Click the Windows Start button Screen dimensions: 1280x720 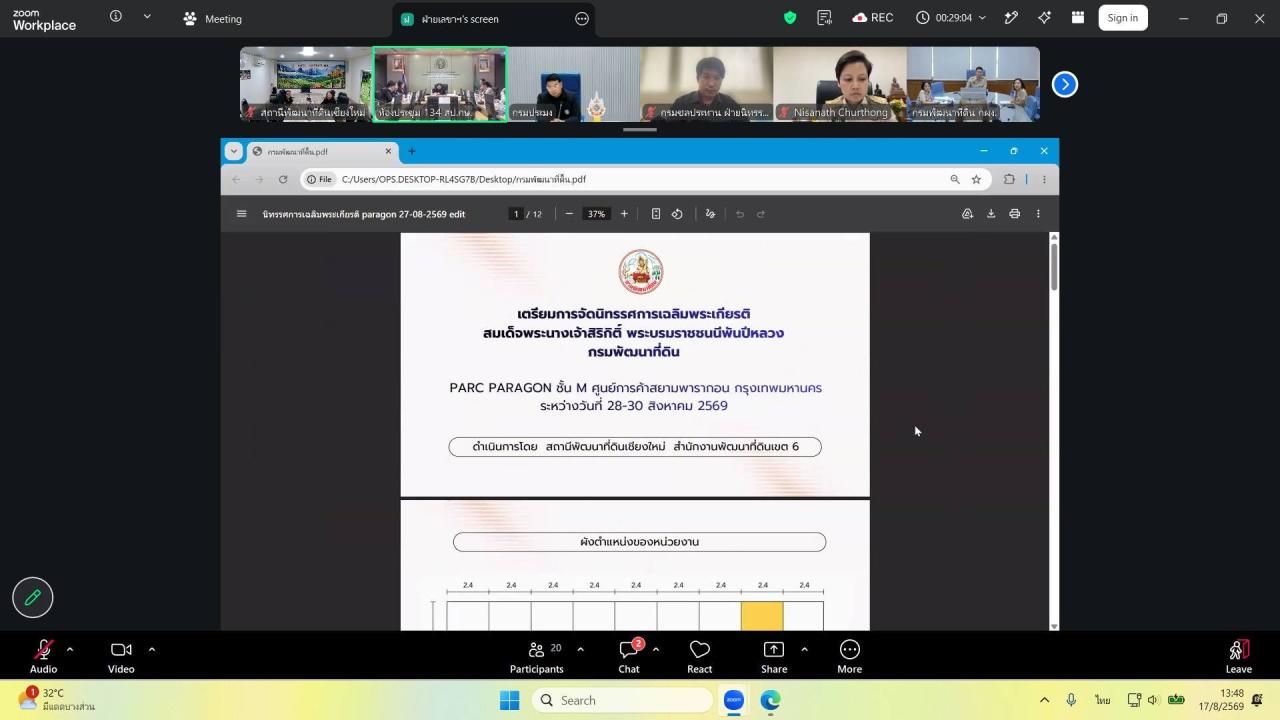coord(509,700)
